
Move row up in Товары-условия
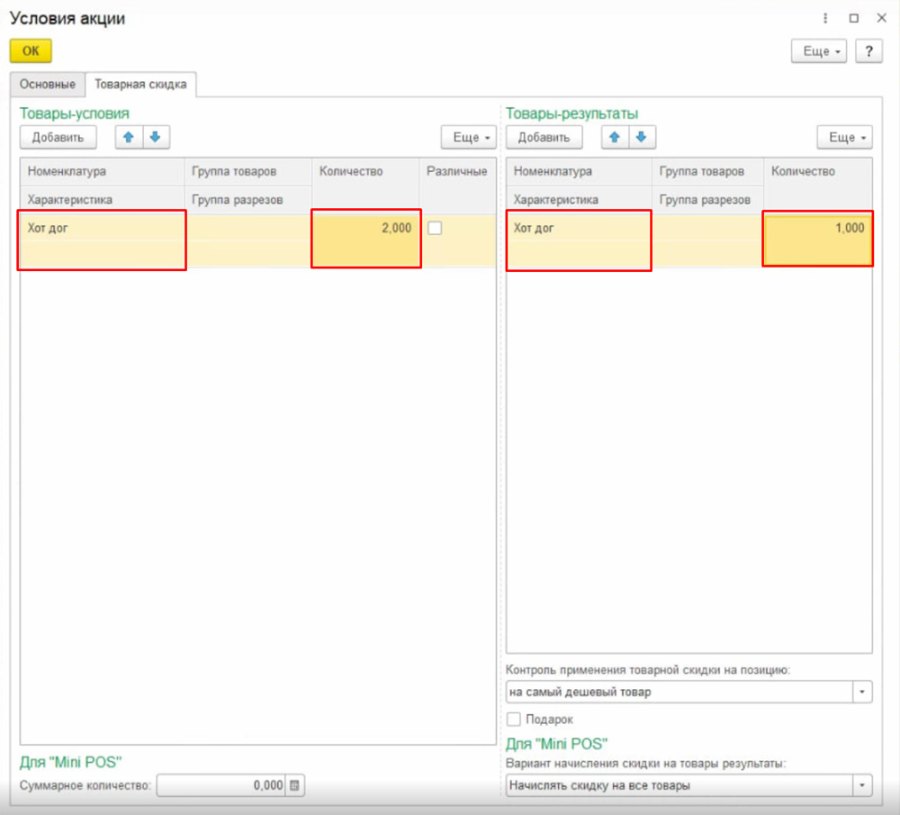tap(129, 137)
